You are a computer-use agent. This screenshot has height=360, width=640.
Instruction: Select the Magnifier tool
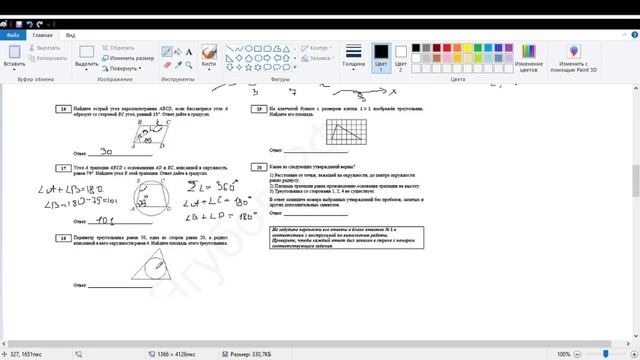click(x=189, y=65)
